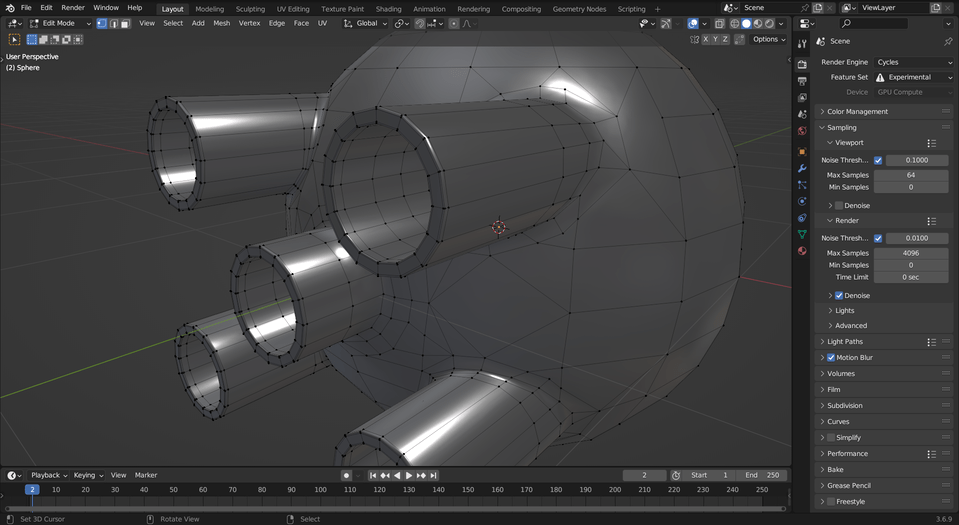Open the Mesh menu in viewport
This screenshot has width=959, height=525.
point(221,23)
